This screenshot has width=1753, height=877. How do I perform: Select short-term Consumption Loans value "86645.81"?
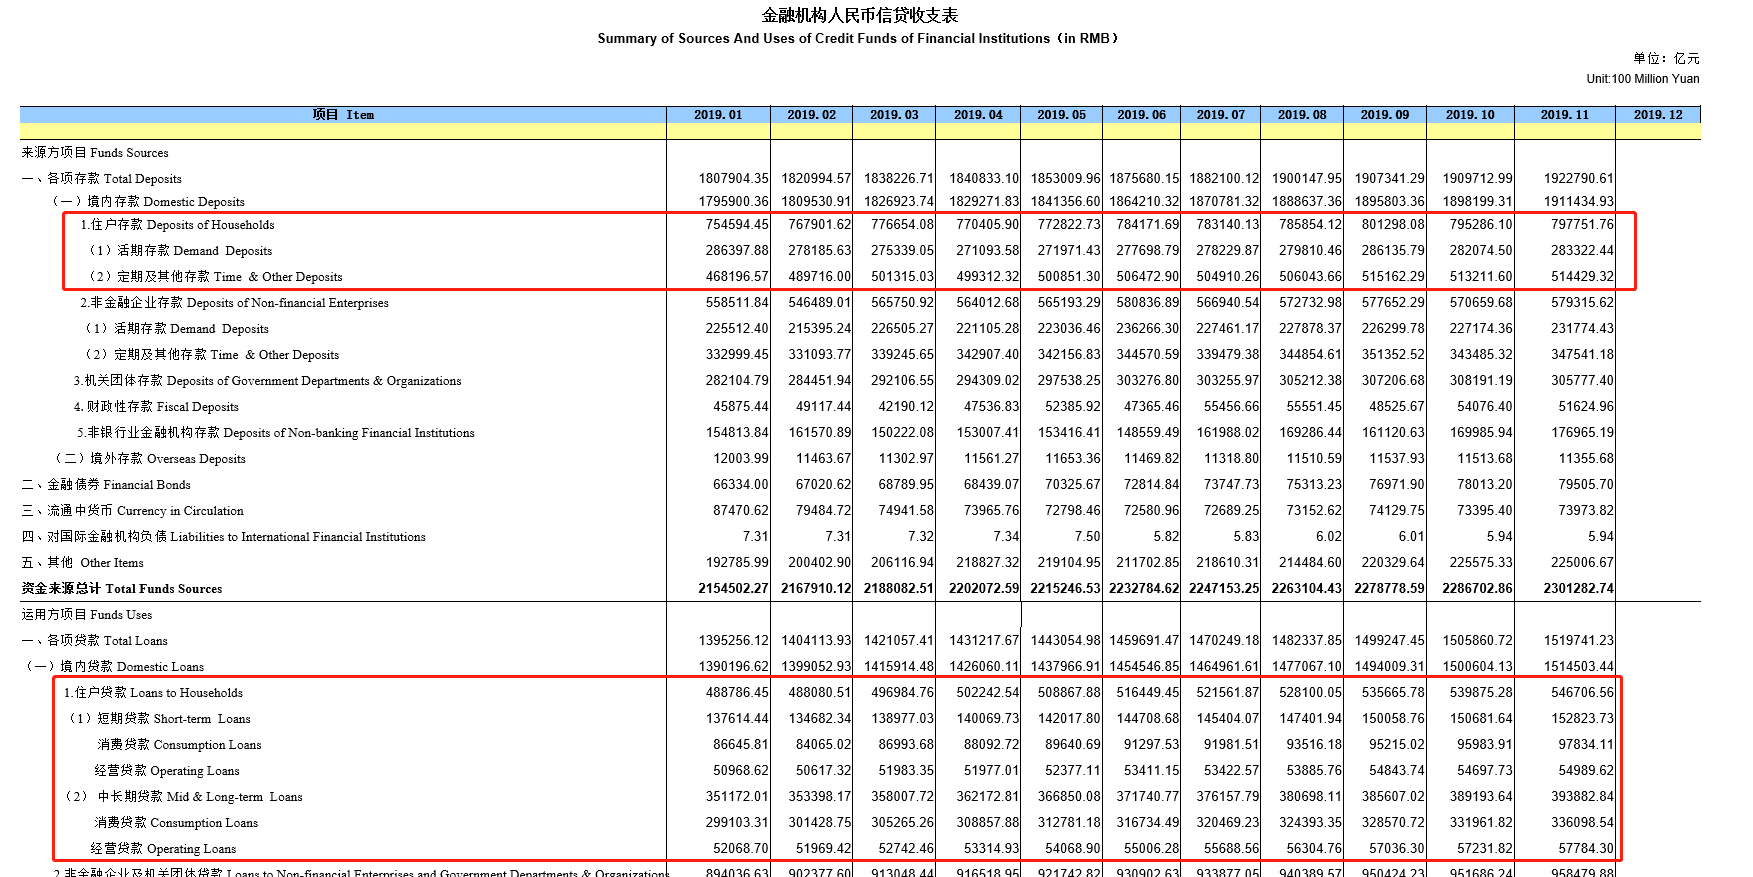[741, 745]
